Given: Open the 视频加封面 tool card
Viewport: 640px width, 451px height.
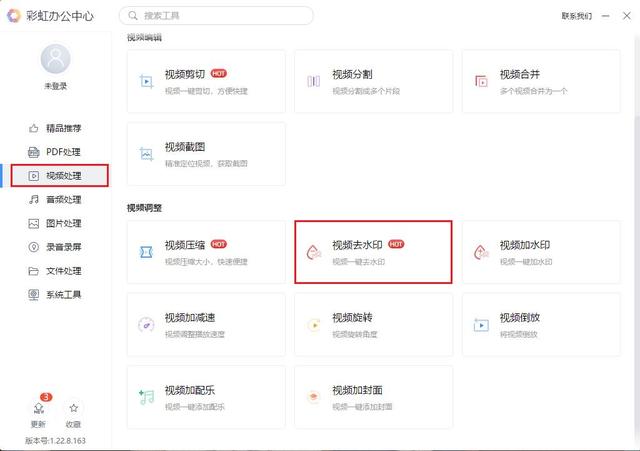Looking at the screenshot, I should click(x=373, y=397).
